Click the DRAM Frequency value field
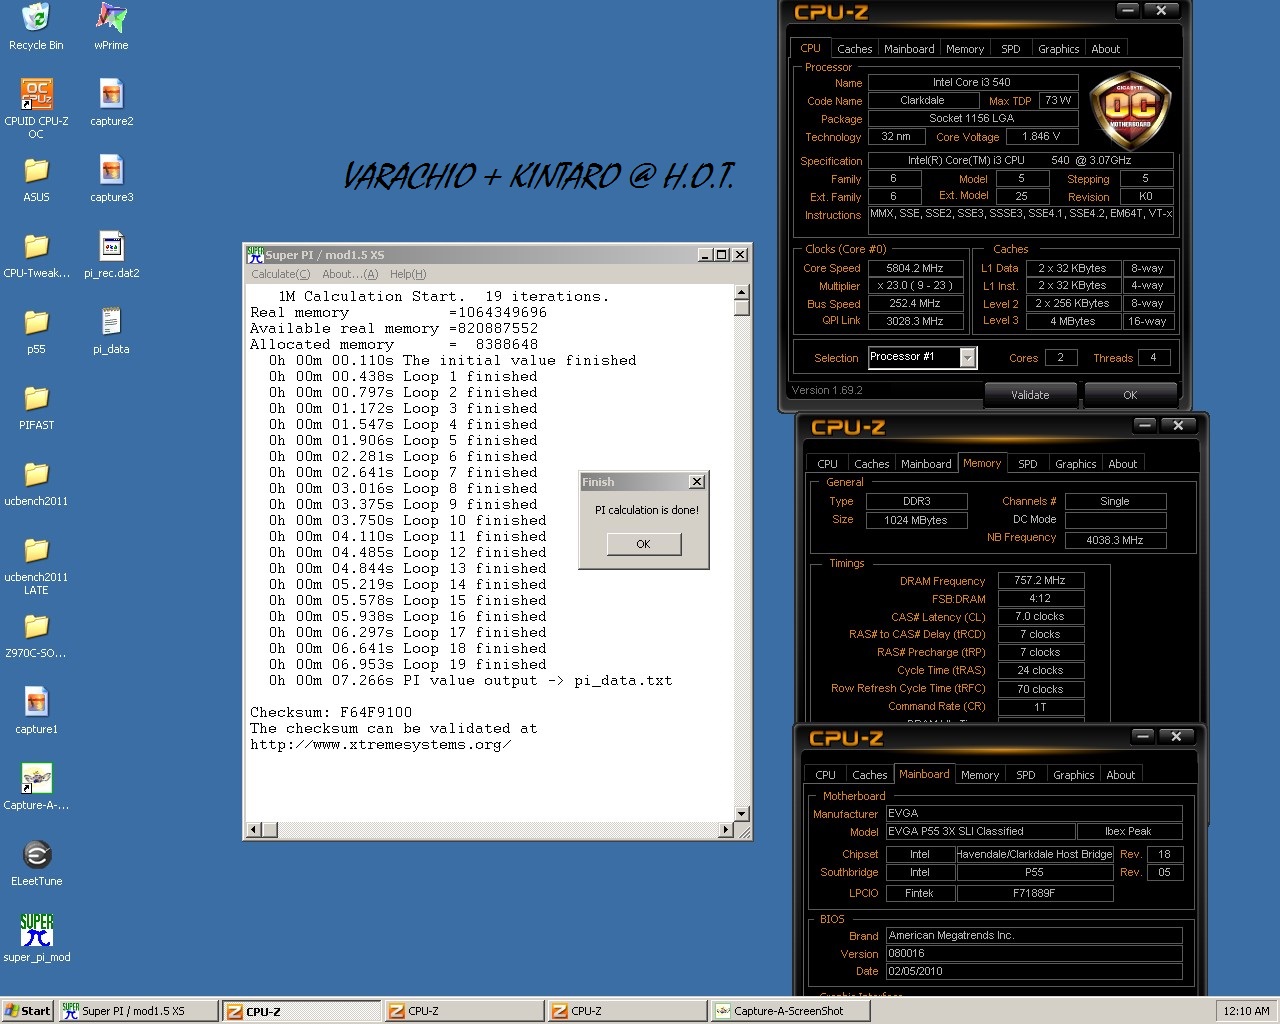The image size is (1280, 1024). coord(1040,580)
